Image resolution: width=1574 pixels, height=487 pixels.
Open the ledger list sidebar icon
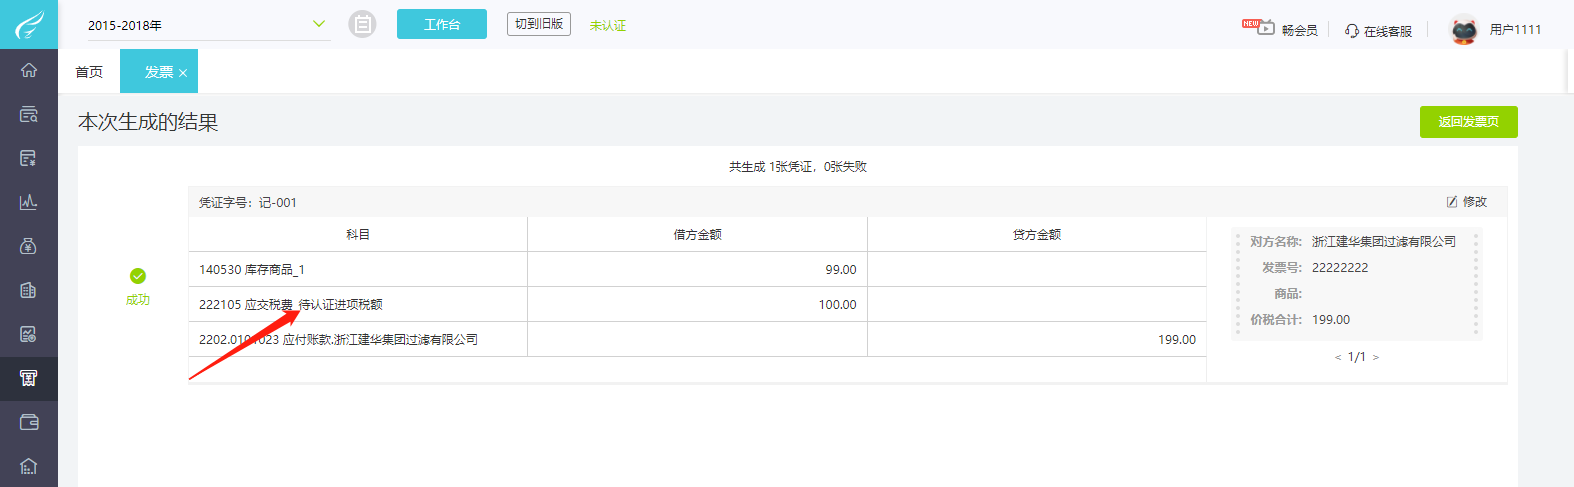pos(29,158)
